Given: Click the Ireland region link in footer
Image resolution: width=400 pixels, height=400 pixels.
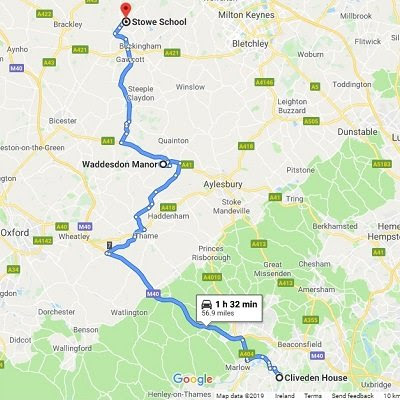Looking at the screenshot, I should coord(285,396).
